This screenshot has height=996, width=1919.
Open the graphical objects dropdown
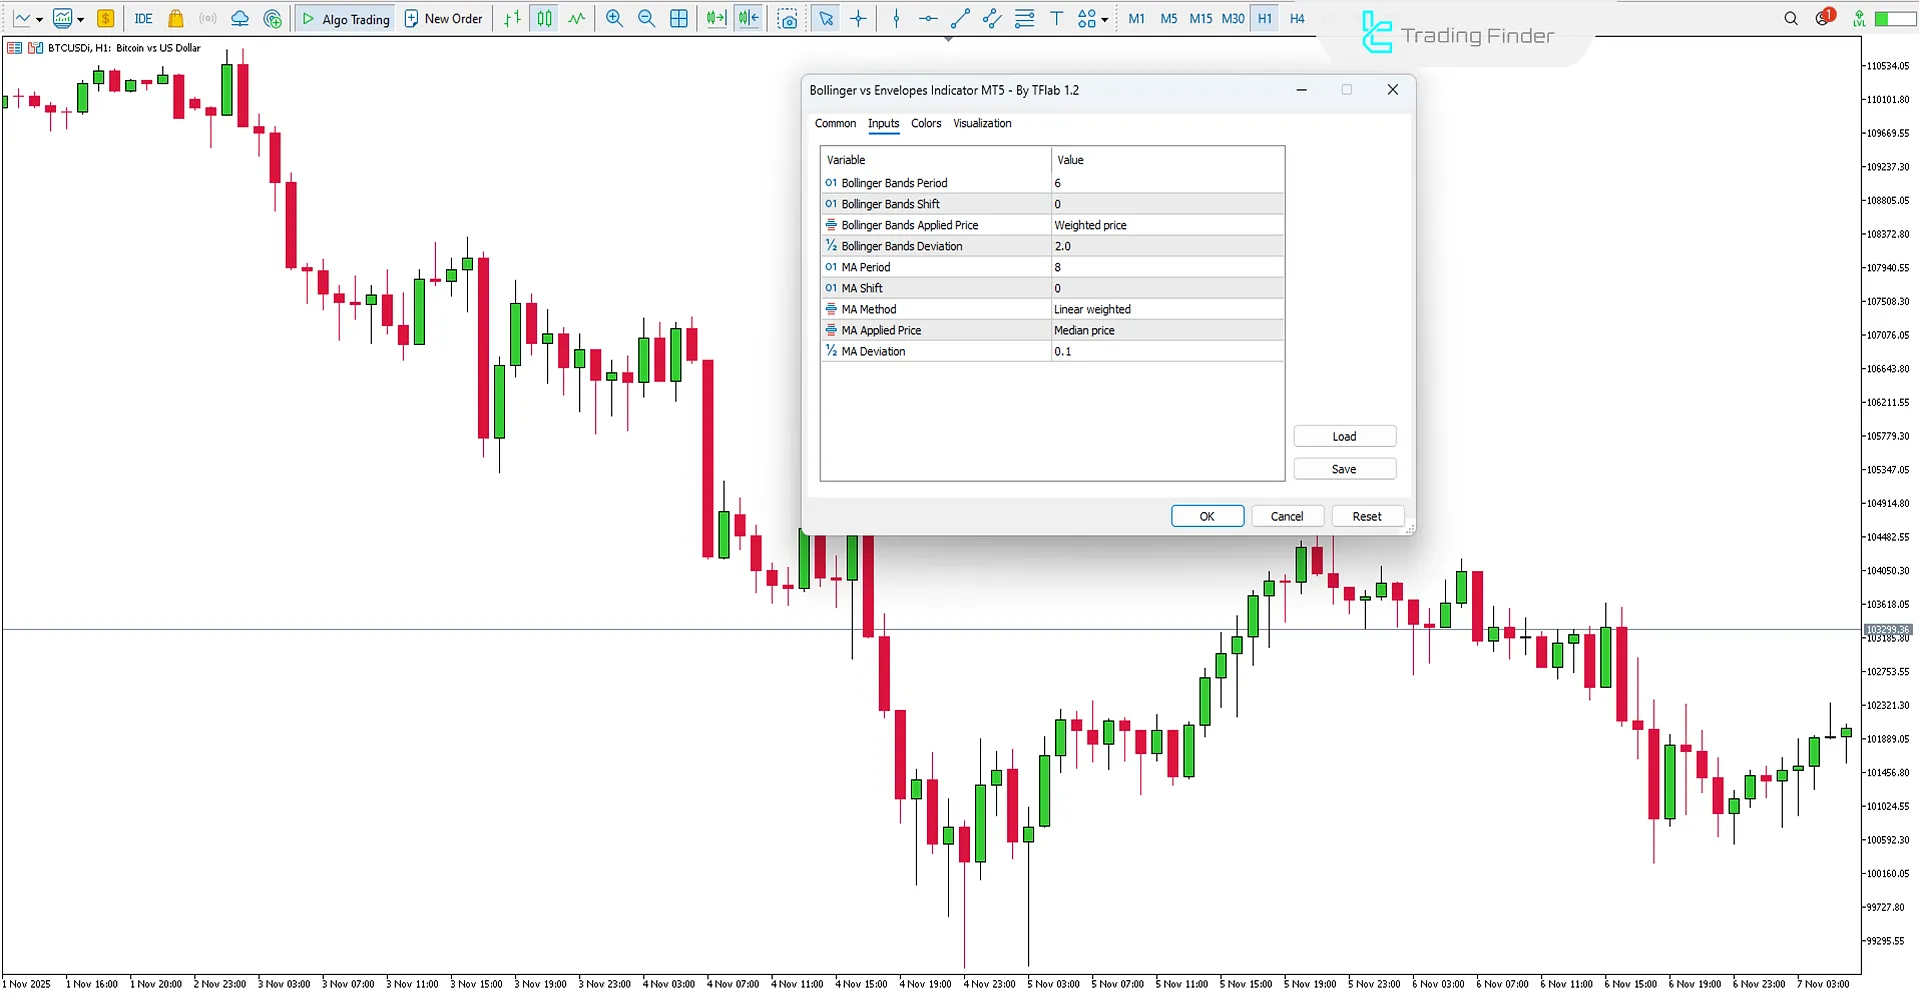pyautogui.click(x=1104, y=18)
